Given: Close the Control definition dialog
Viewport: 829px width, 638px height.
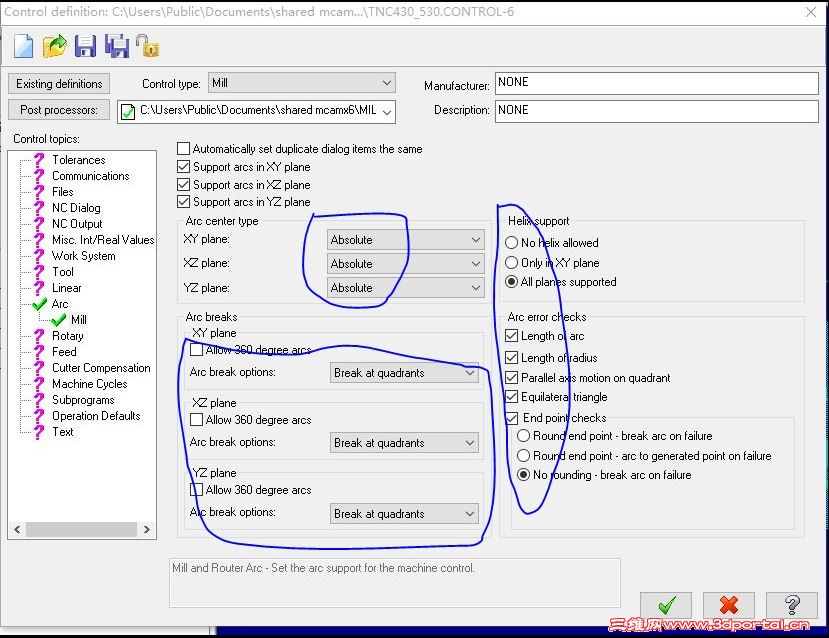Looking at the screenshot, I should point(811,12).
